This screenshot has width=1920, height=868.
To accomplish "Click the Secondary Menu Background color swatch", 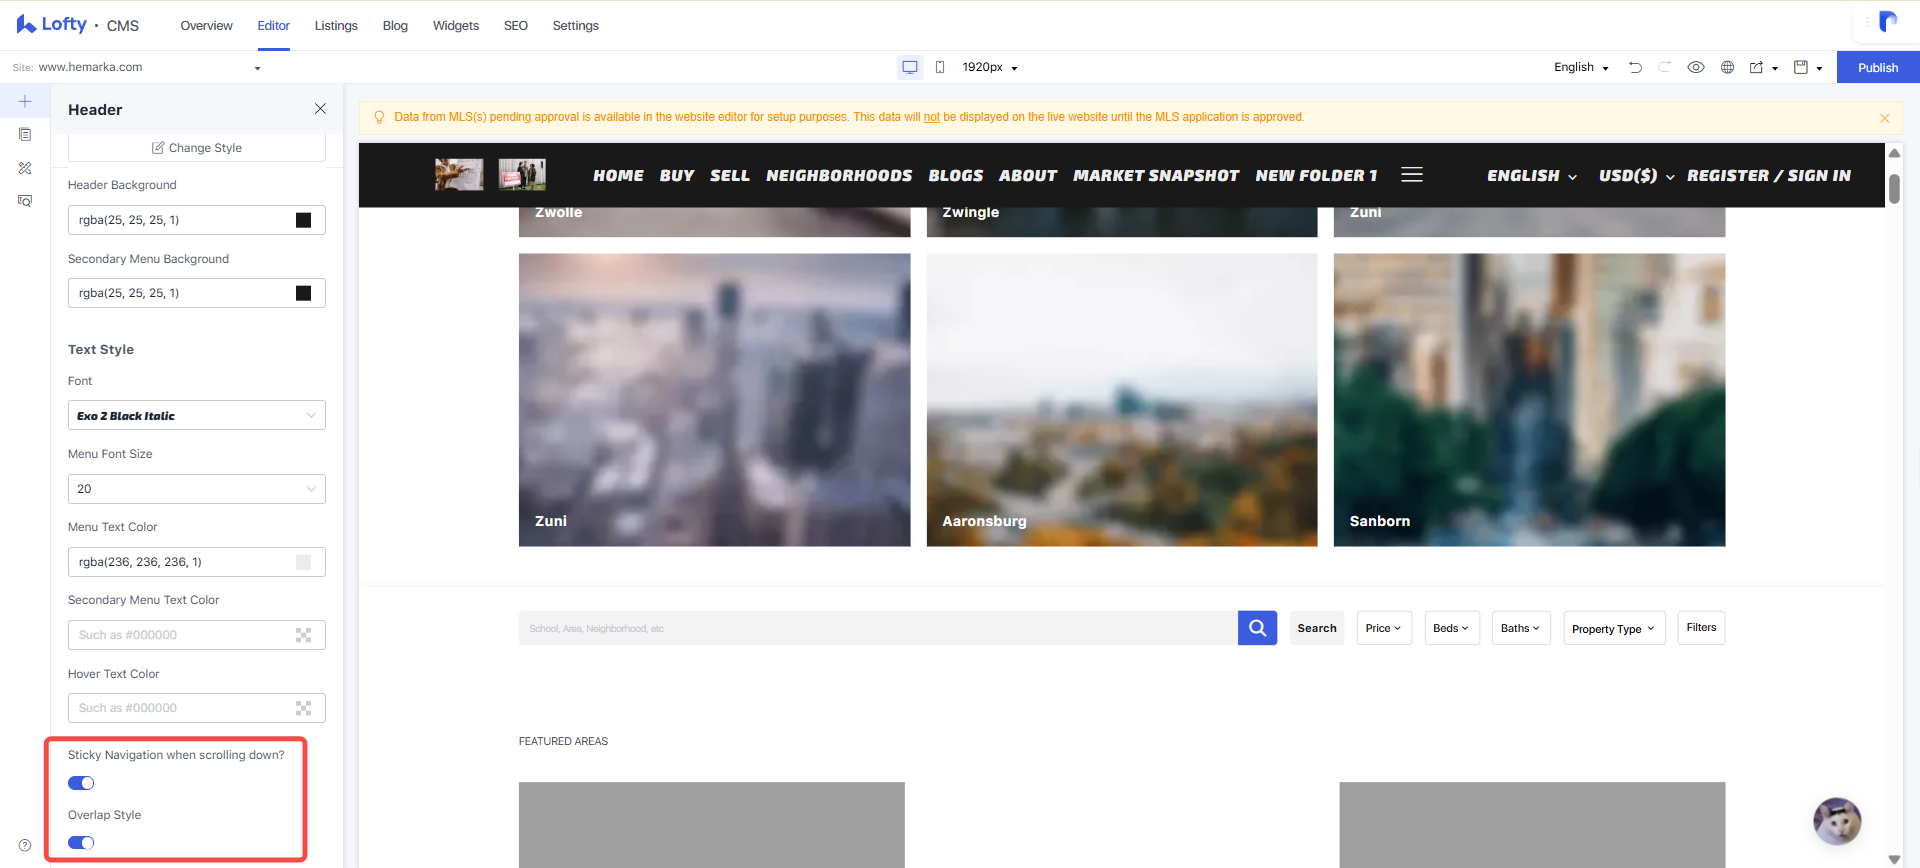I will (x=303, y=293).
